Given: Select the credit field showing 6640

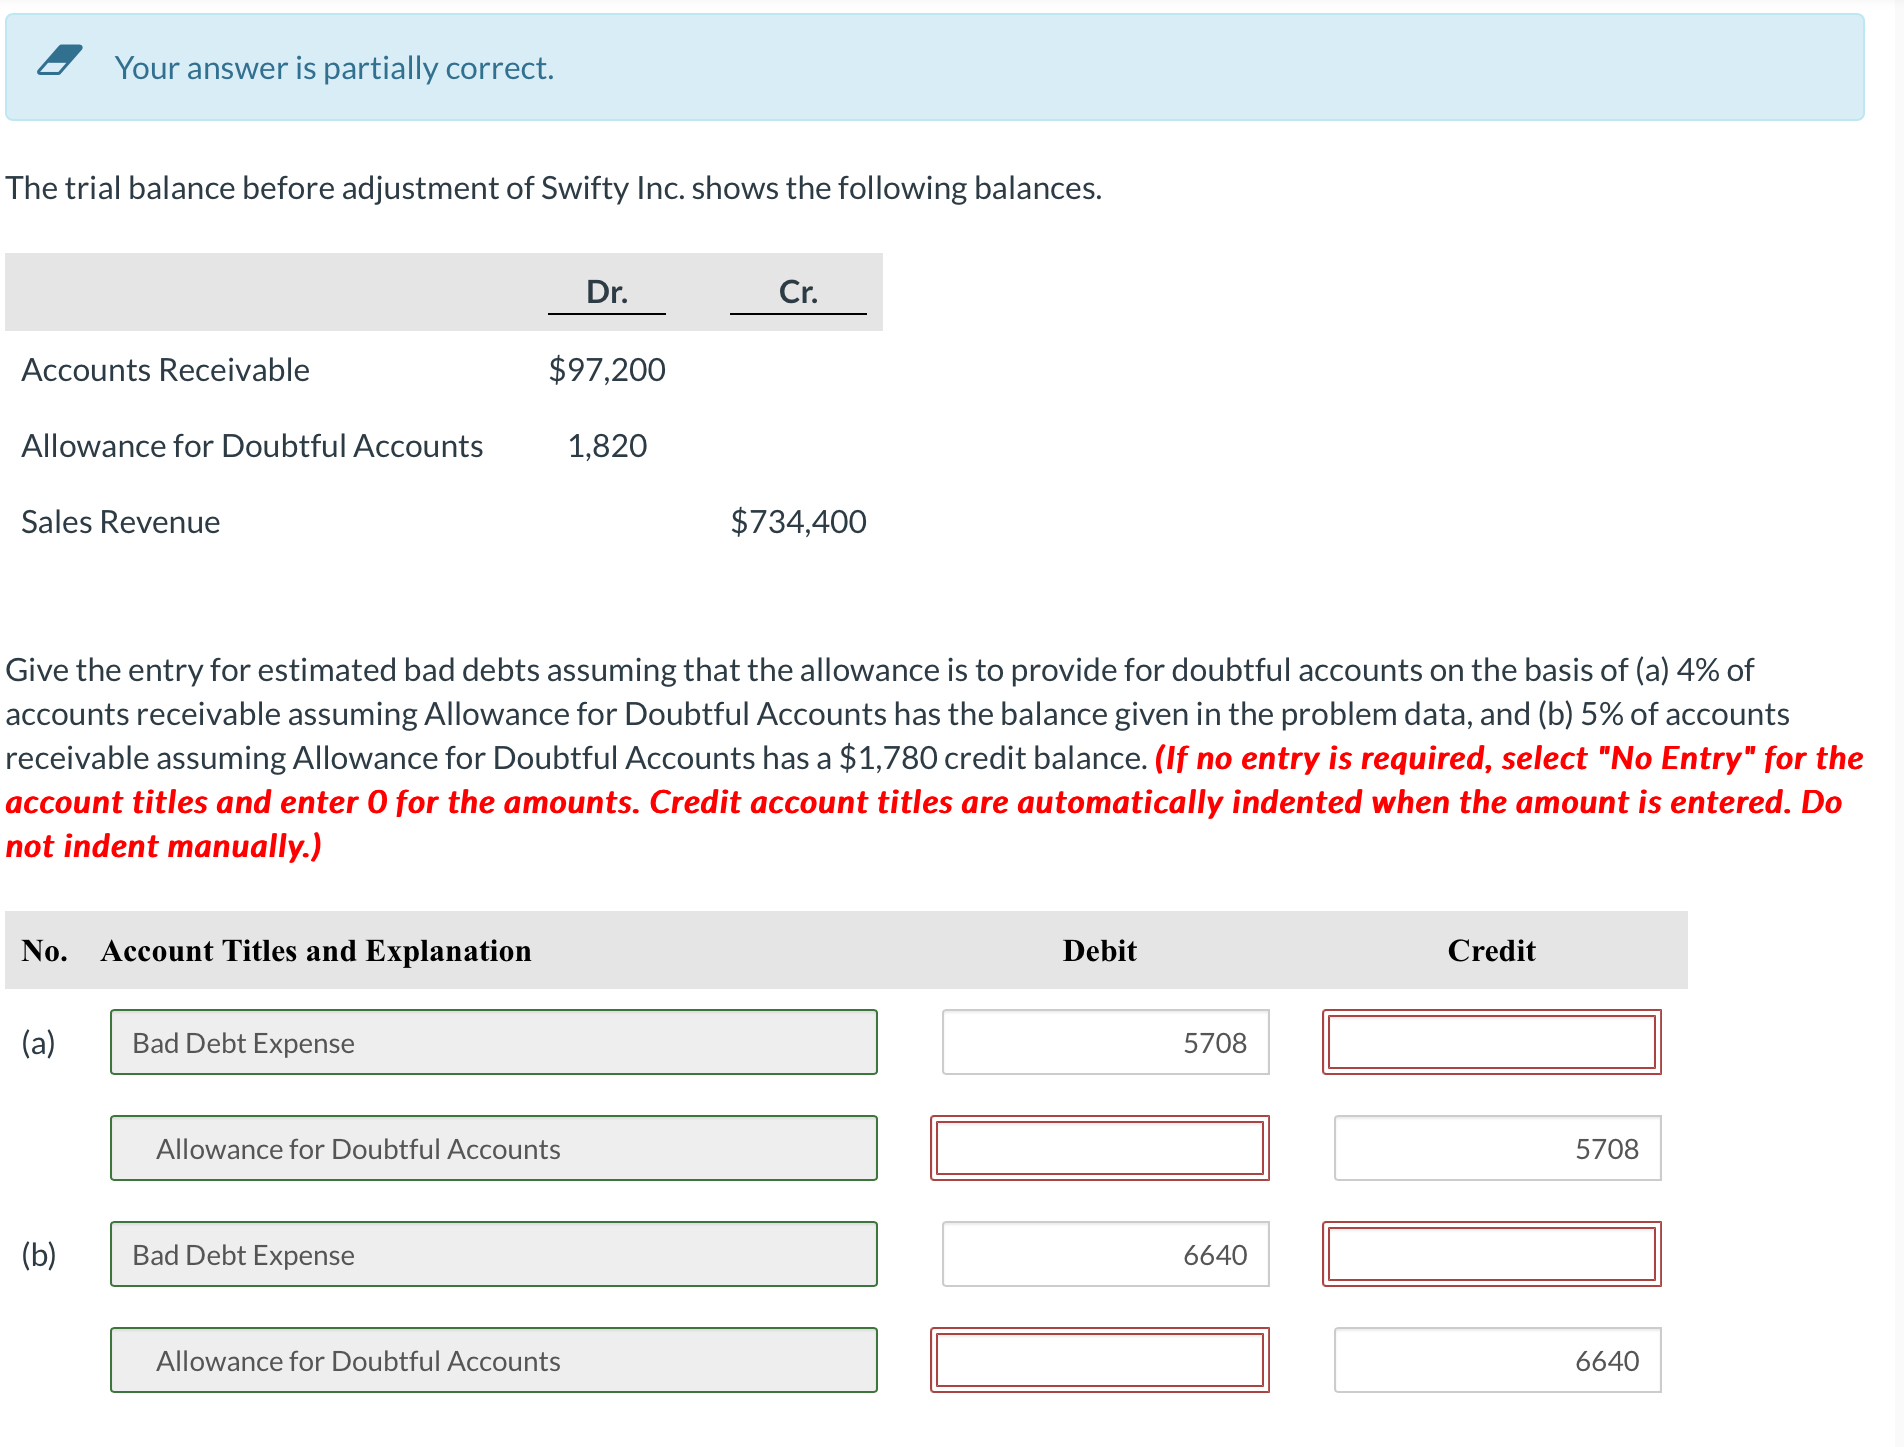Looking at the screenshot, I should pos(1495,1360).
